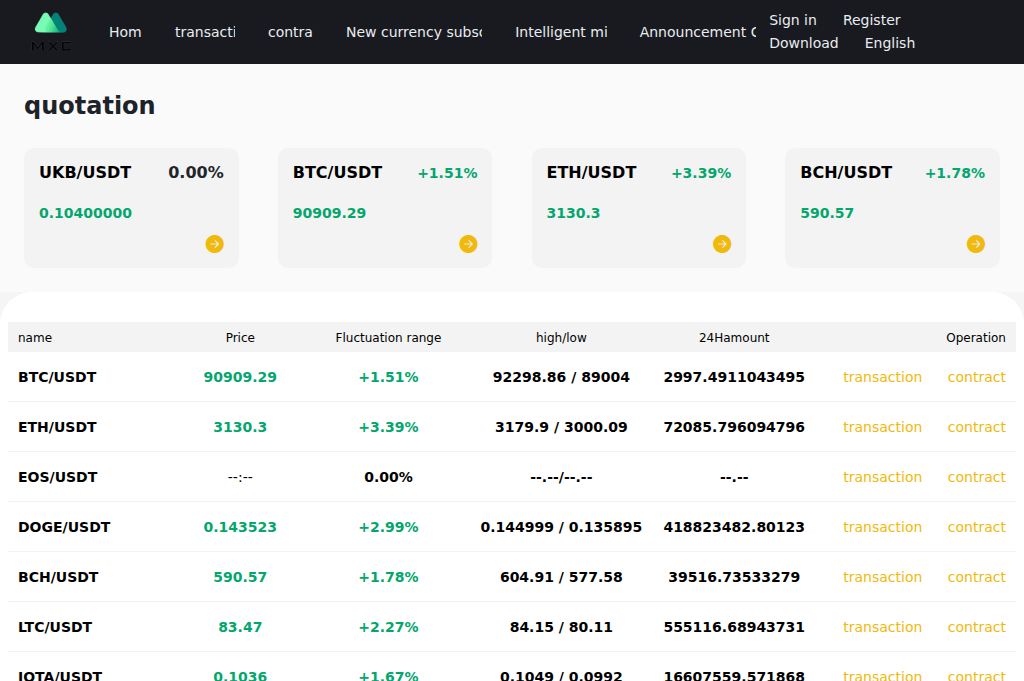Click the Sign in link
1024x681 pixels.
(x=792, y=19)
